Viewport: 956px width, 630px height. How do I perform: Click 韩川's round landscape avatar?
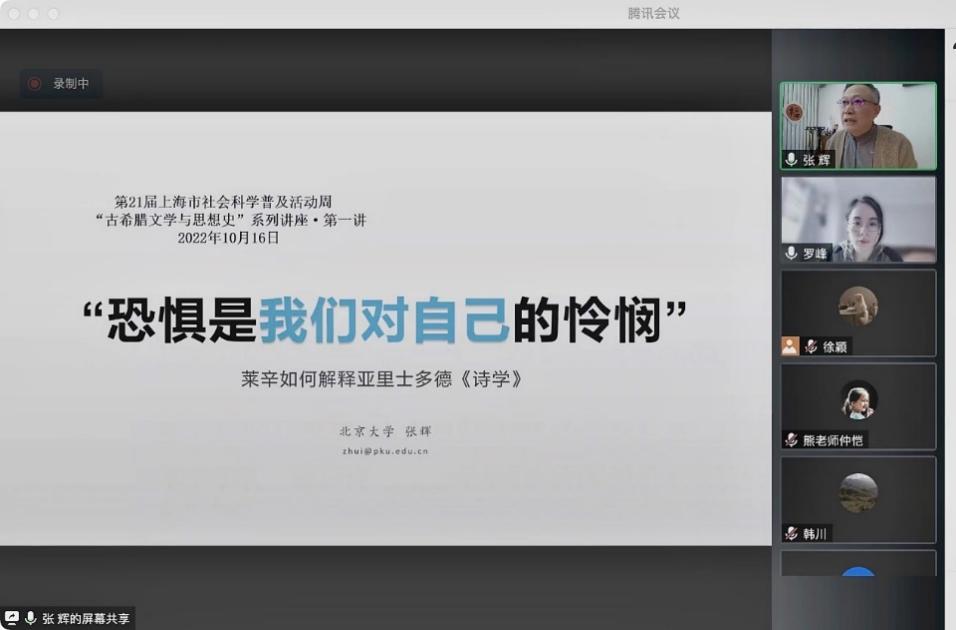click(x=858, y=493)
